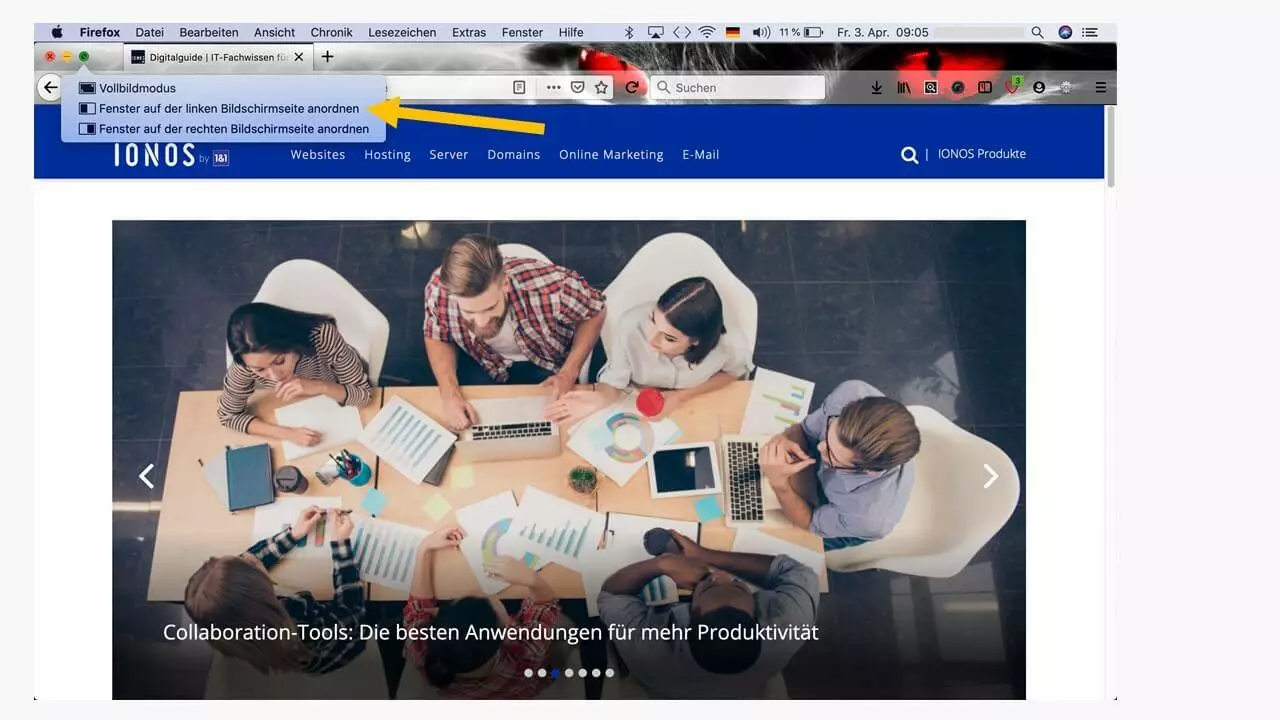Click the third carousel pagination dot

click(555, 673)
